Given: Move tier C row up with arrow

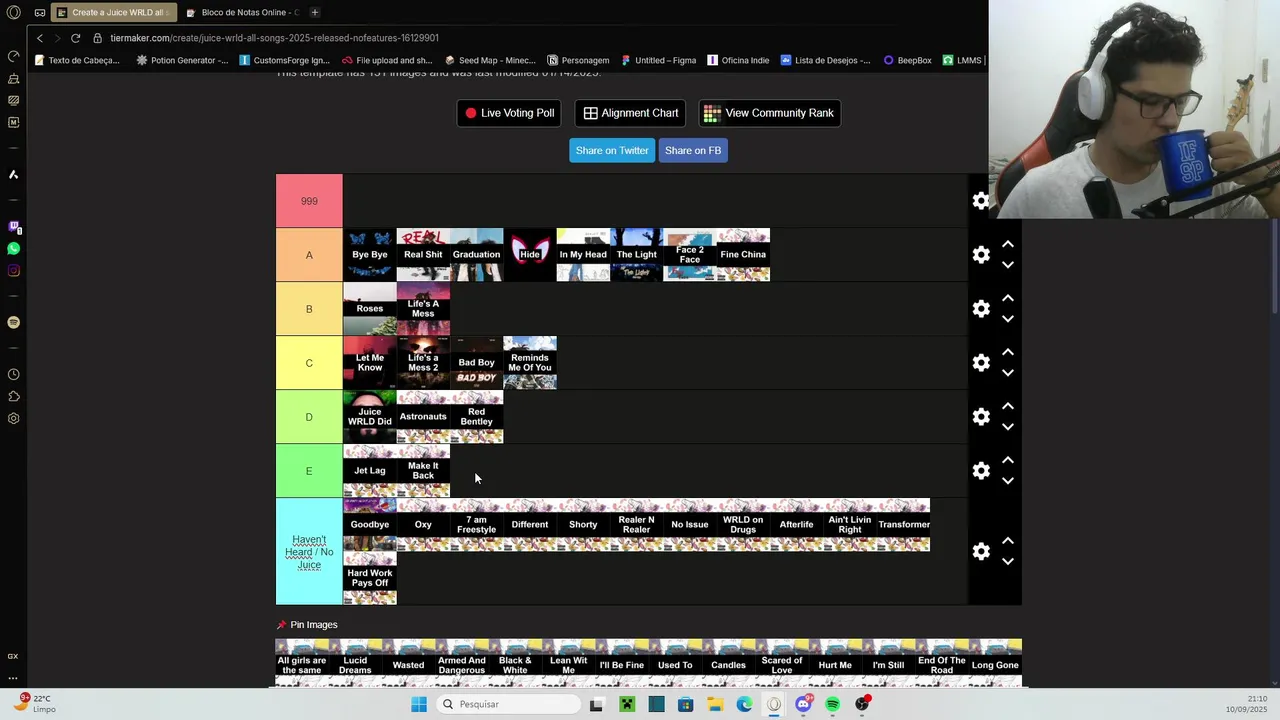Looking at the screenshot, I should (1008, 352).
